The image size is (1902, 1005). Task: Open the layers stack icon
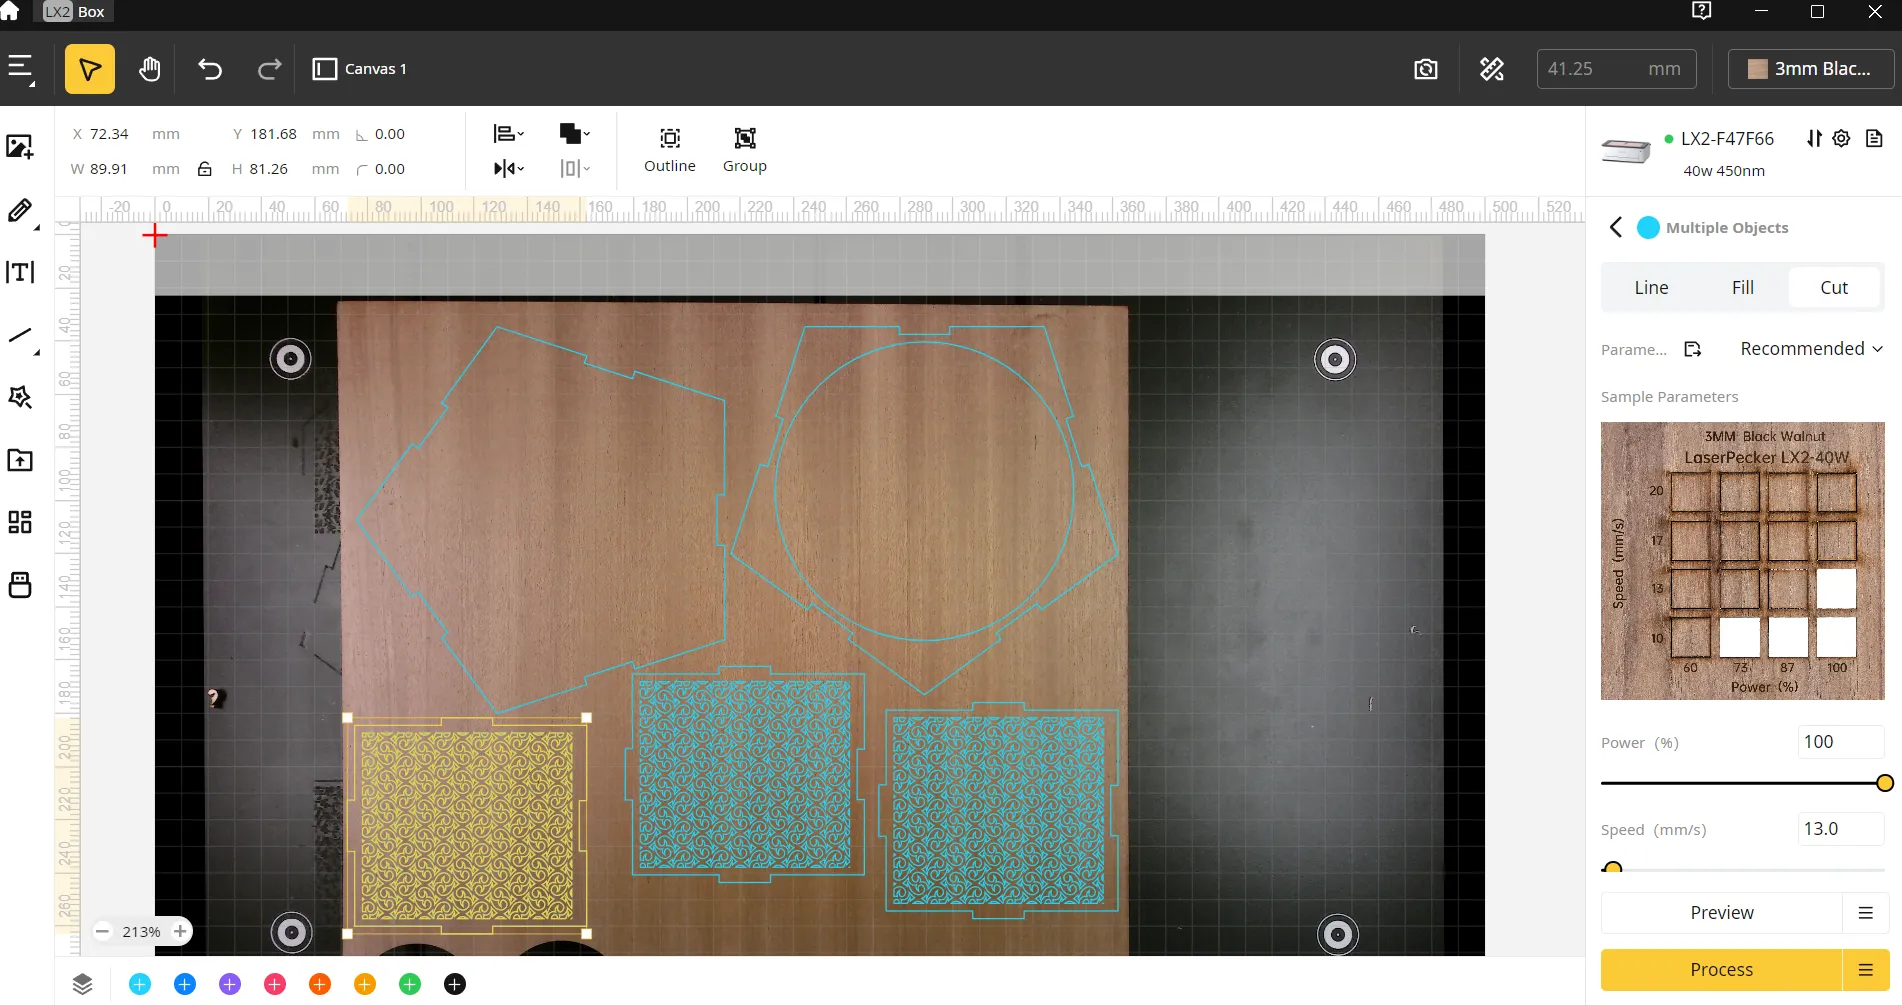pos(83,984)
